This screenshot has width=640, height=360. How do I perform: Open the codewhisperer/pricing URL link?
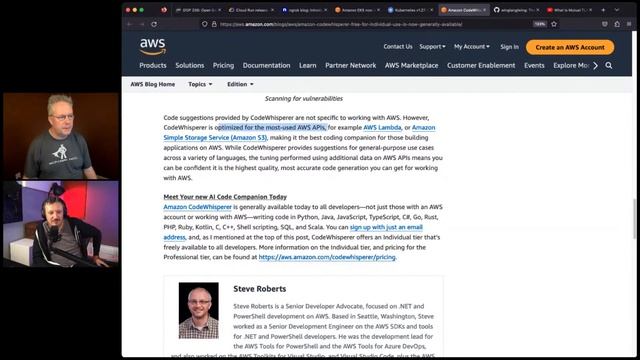pyautogui.click(x=327, y=257)
